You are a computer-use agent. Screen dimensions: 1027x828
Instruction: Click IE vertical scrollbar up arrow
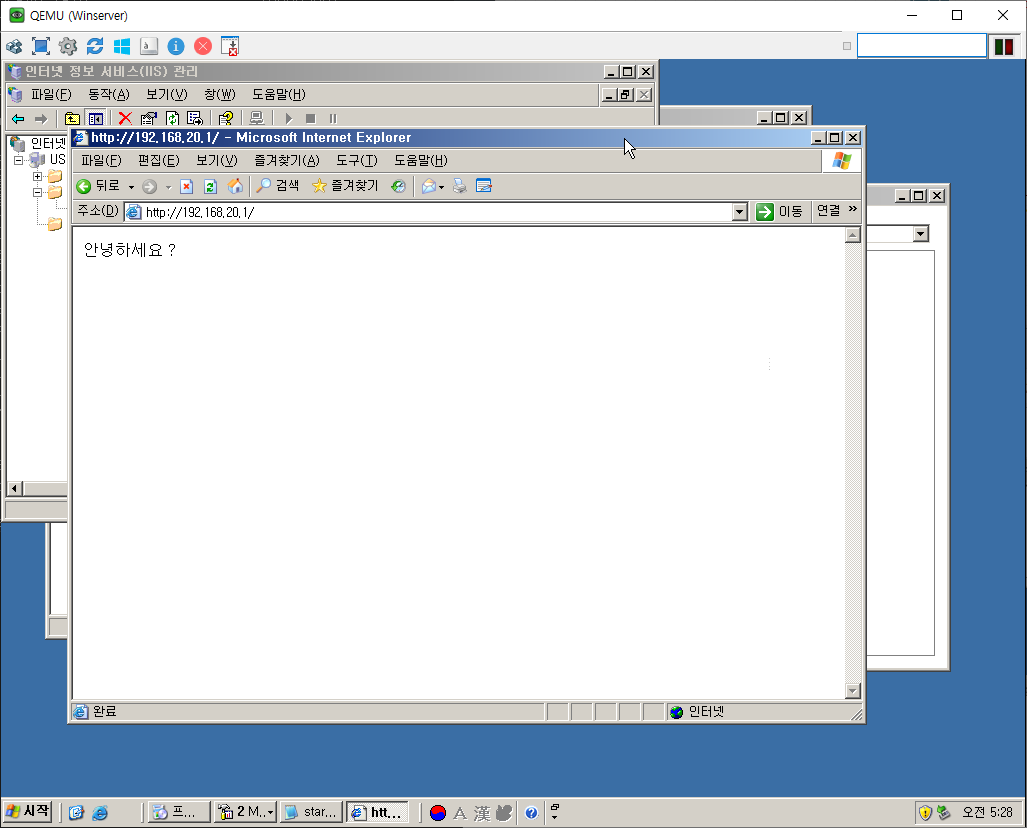pos(852,235)
